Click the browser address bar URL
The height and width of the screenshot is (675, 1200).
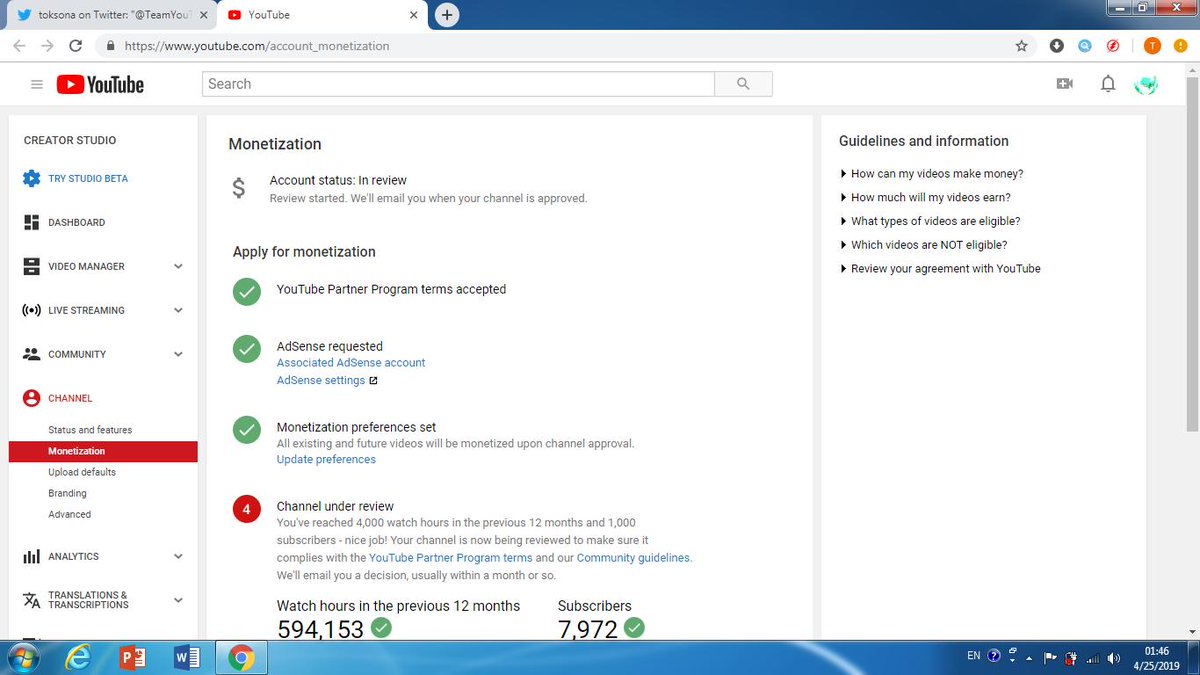[x=257, y=46]
